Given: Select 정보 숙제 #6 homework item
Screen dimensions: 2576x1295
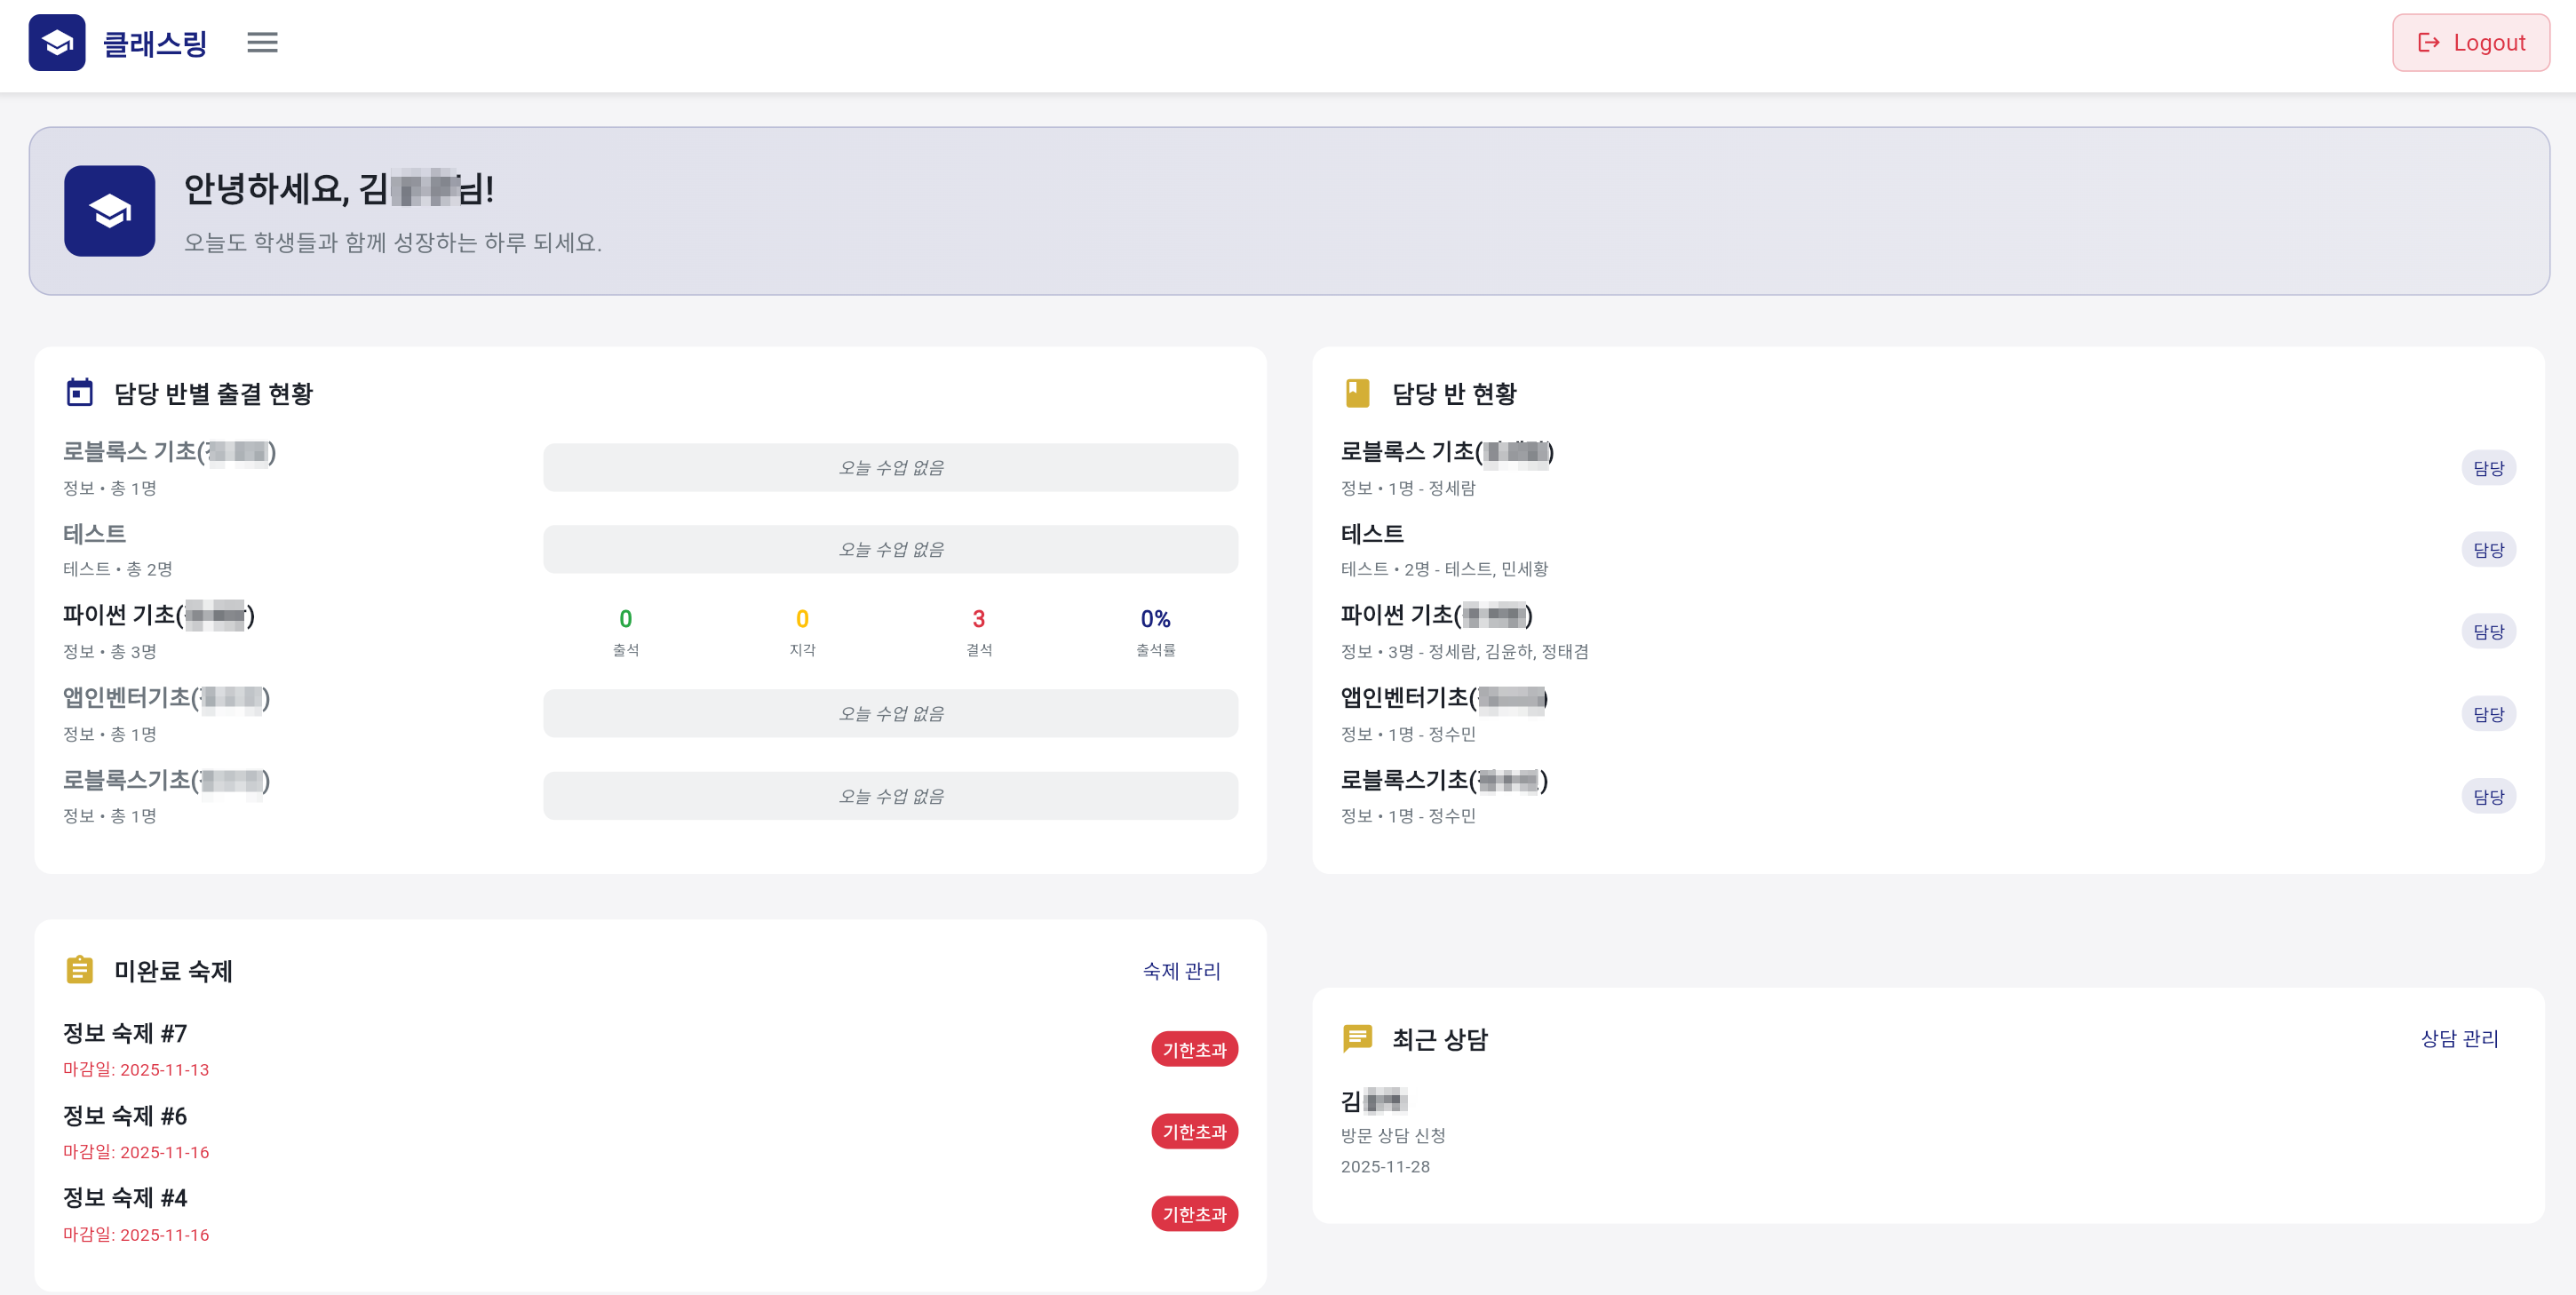Looking at the screenshot, I should coord(125,1116).
